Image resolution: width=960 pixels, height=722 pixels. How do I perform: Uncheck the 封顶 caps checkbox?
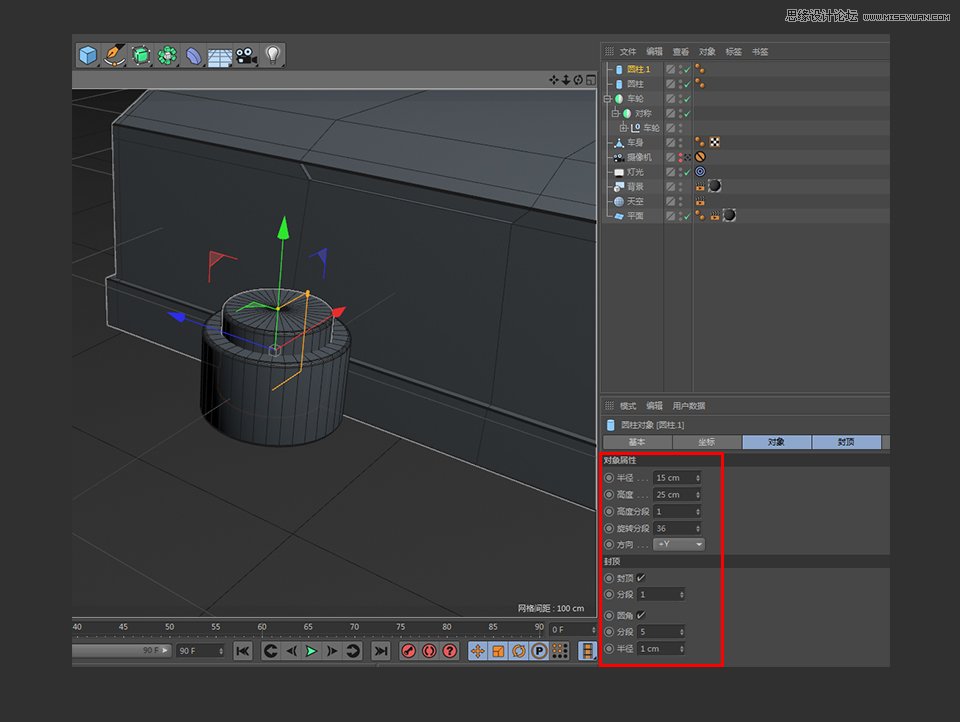643,578
